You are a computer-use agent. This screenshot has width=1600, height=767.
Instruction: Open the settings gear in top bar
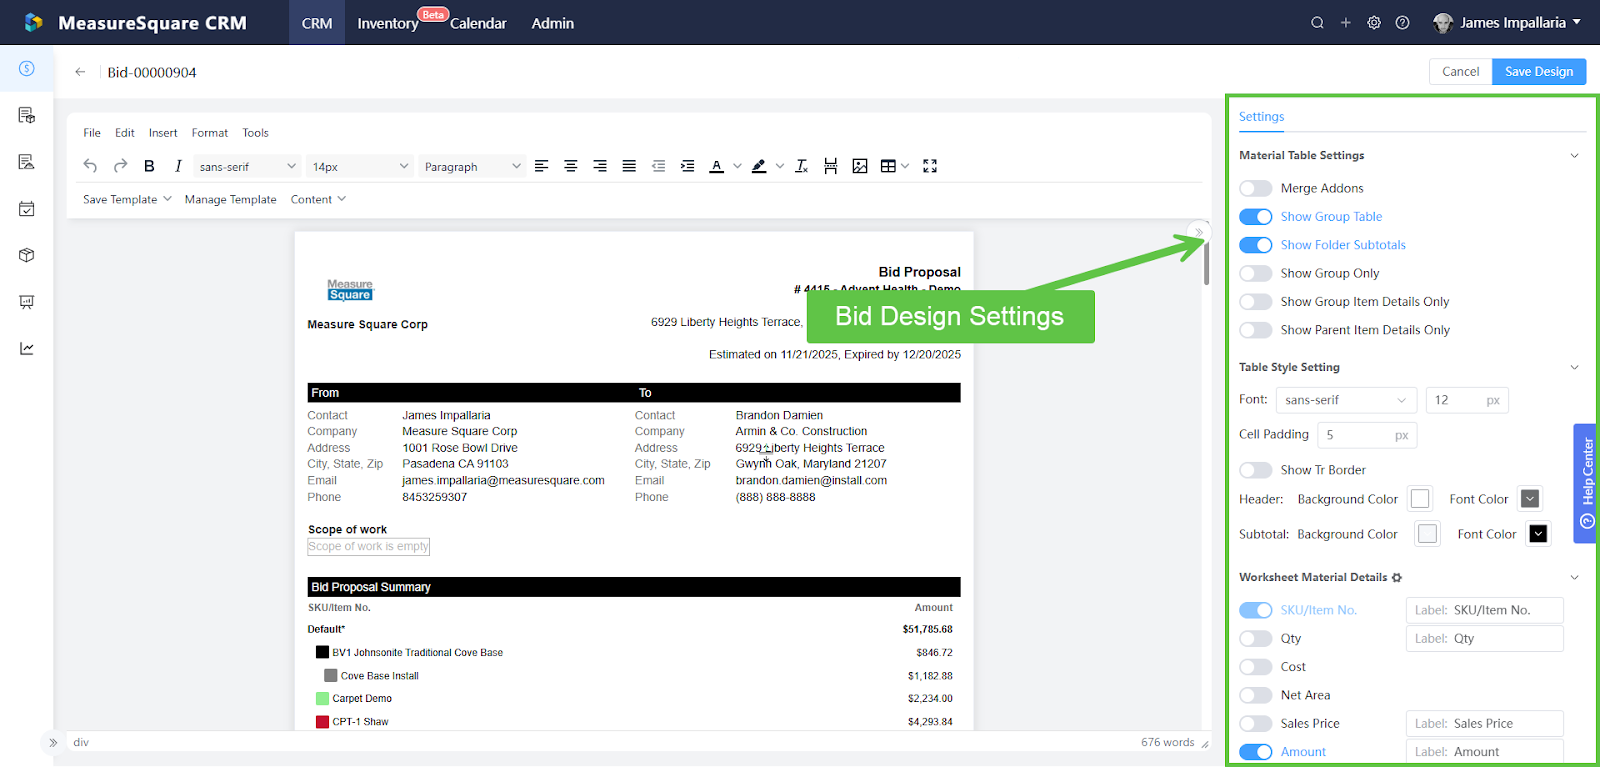(x=1374, y=23)
